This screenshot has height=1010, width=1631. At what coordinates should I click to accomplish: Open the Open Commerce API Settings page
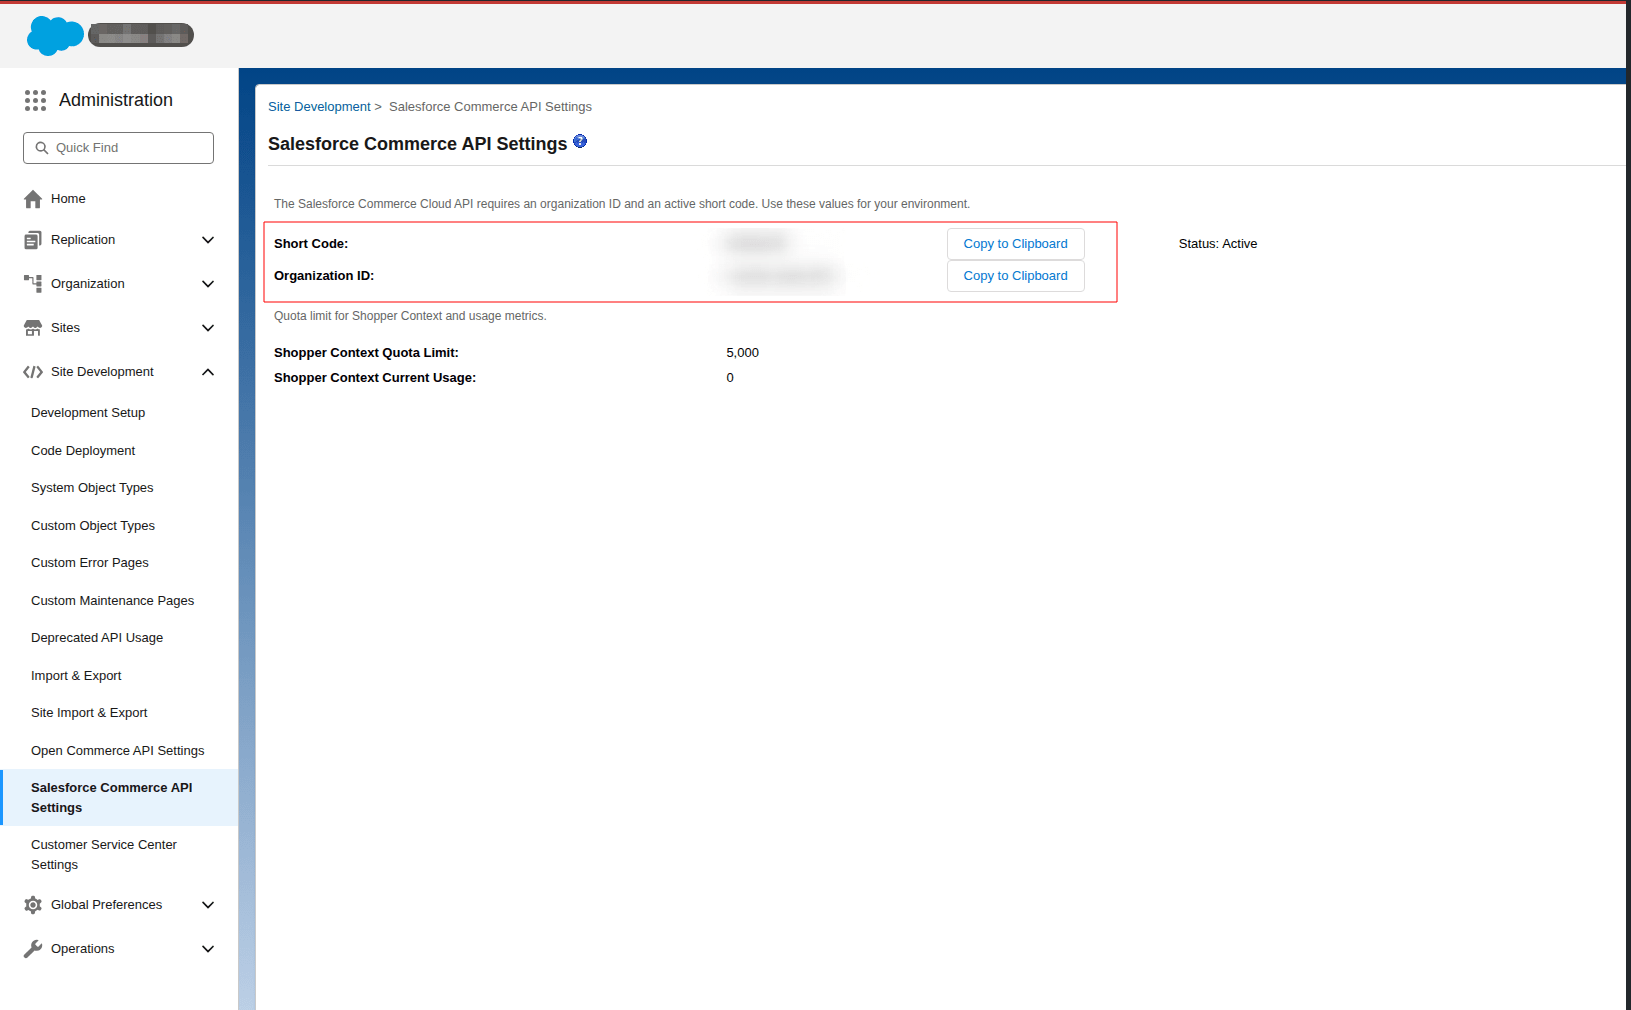(x=117, y=750)
